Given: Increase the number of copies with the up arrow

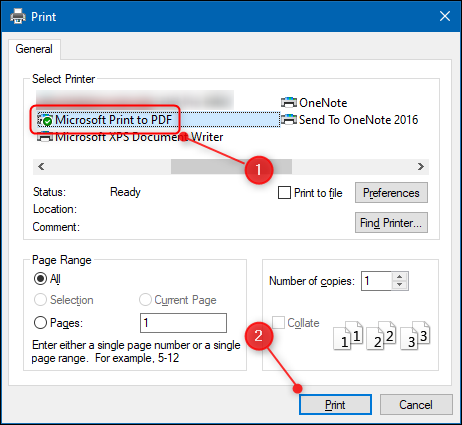Looking at the screenshot, I should coord(399,277).
